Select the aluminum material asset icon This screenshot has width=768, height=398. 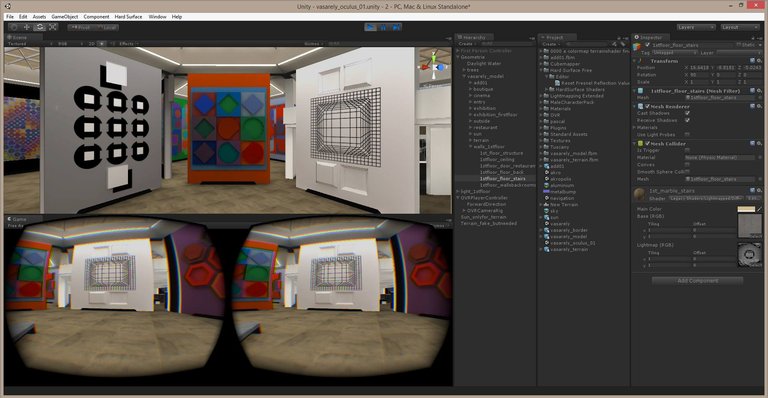coord(546,185)
